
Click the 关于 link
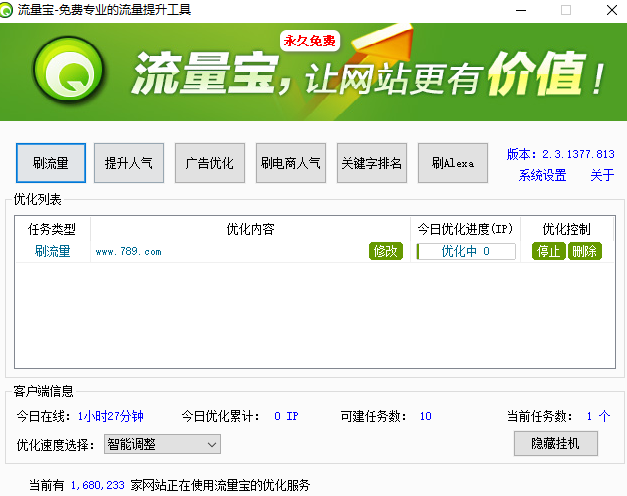[x=602, y=175]
